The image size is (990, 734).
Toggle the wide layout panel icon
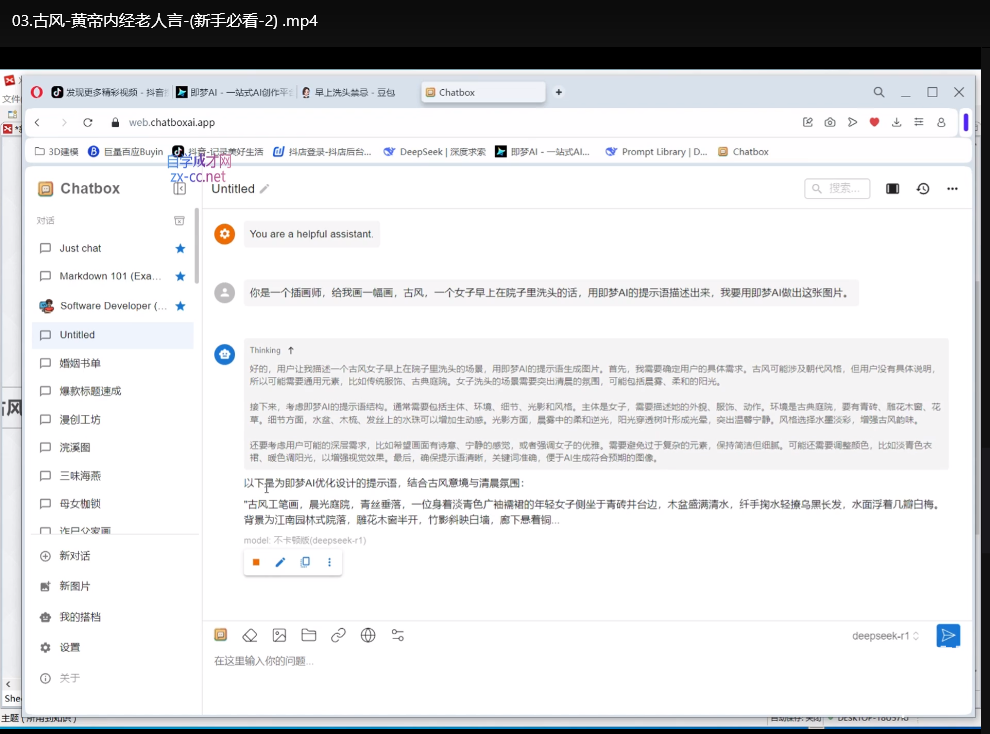(892, 189)
